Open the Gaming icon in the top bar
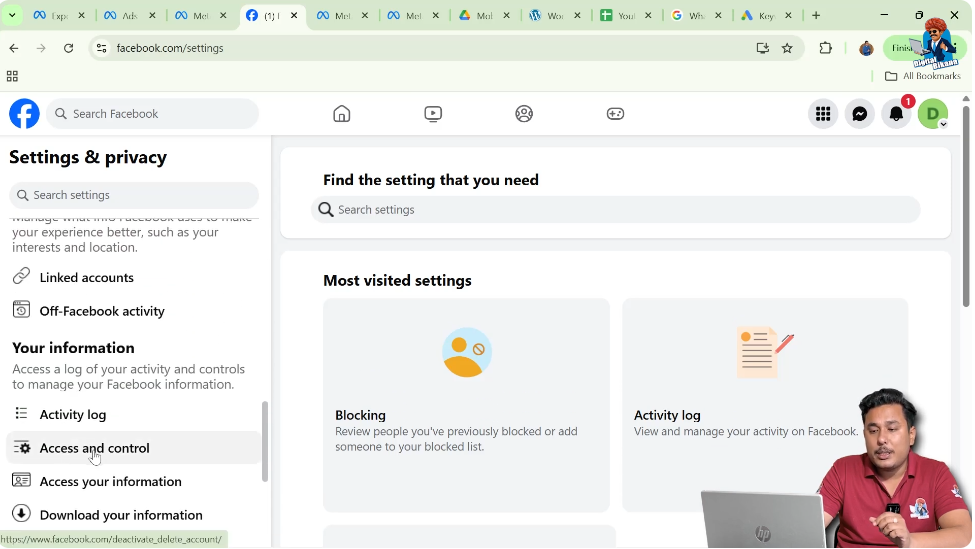 [615, 114]
